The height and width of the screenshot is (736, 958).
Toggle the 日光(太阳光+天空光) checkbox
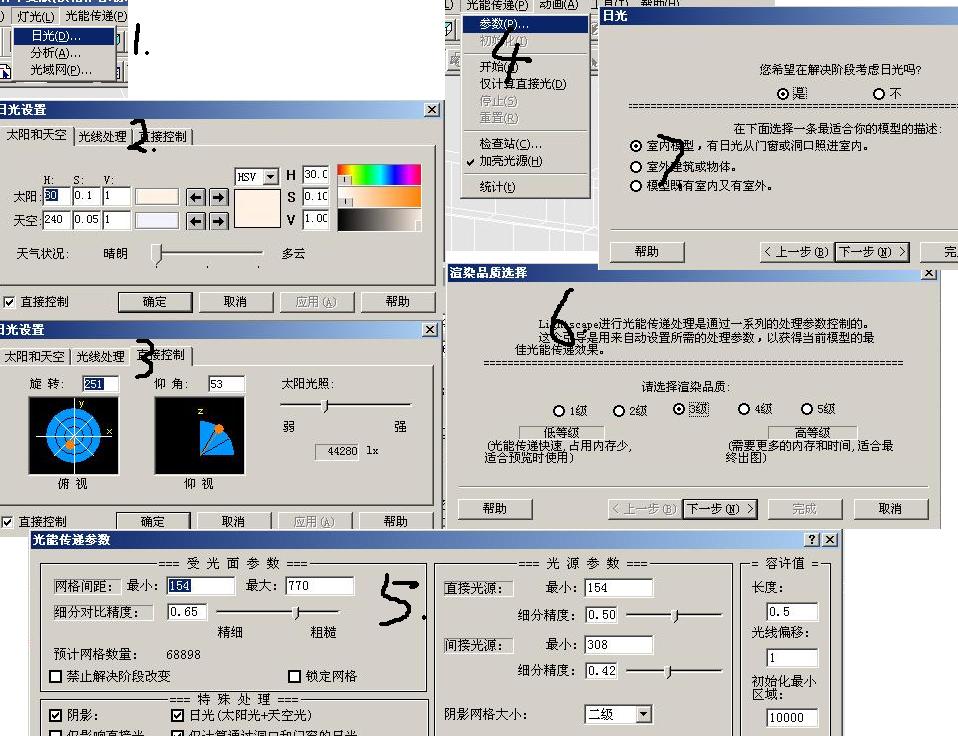(177, 715)
